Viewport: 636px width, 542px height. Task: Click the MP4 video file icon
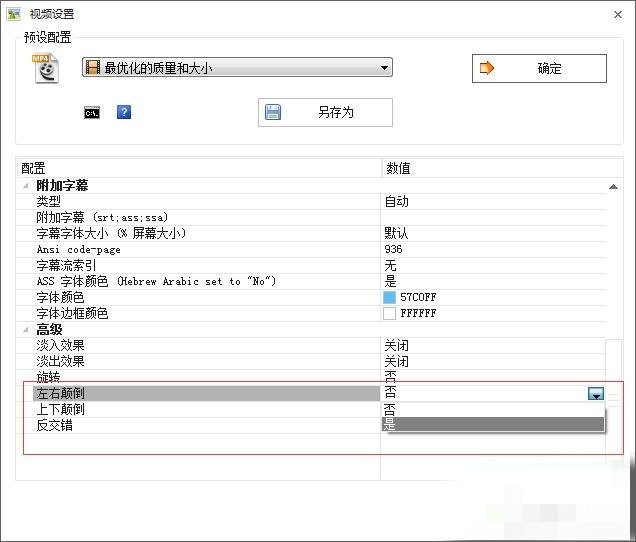pyautogui.click(x=45, y=69)
